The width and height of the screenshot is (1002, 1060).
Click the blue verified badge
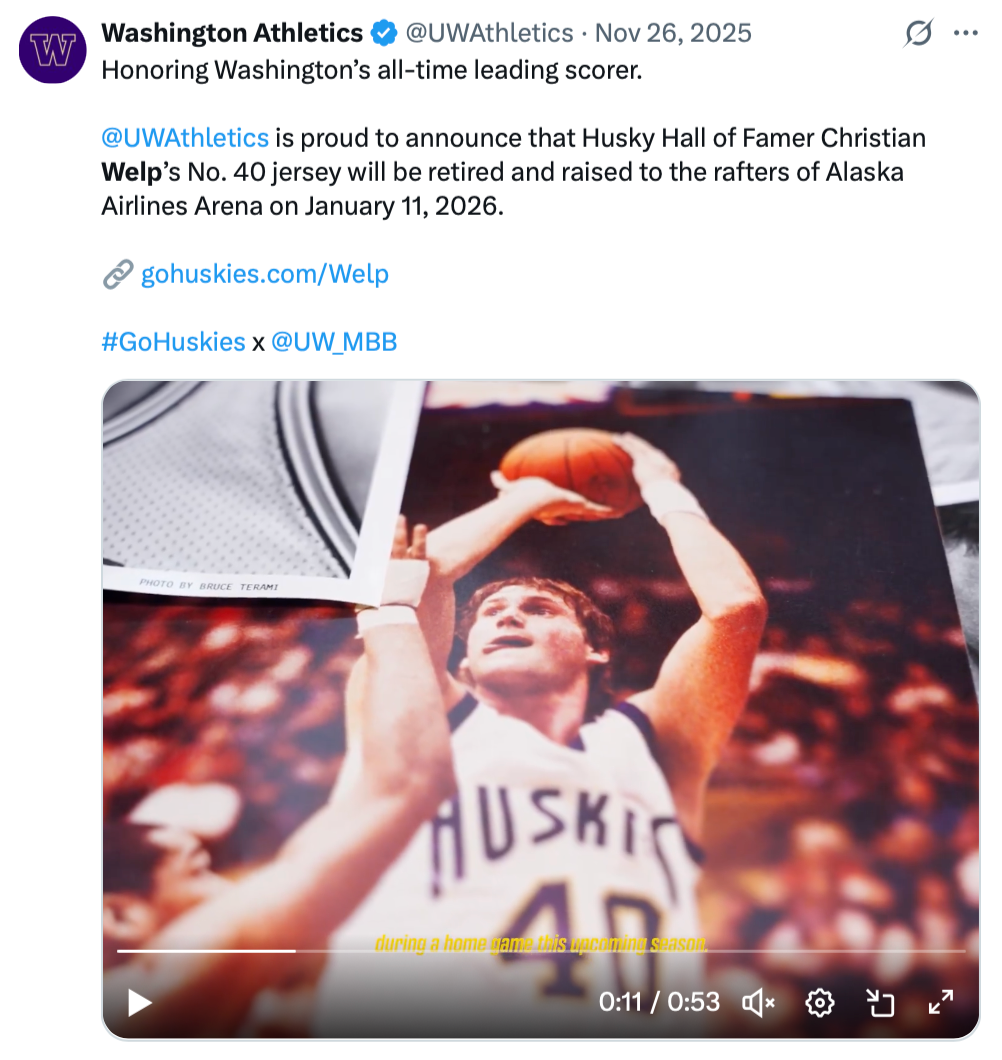[x=383, y=33]
